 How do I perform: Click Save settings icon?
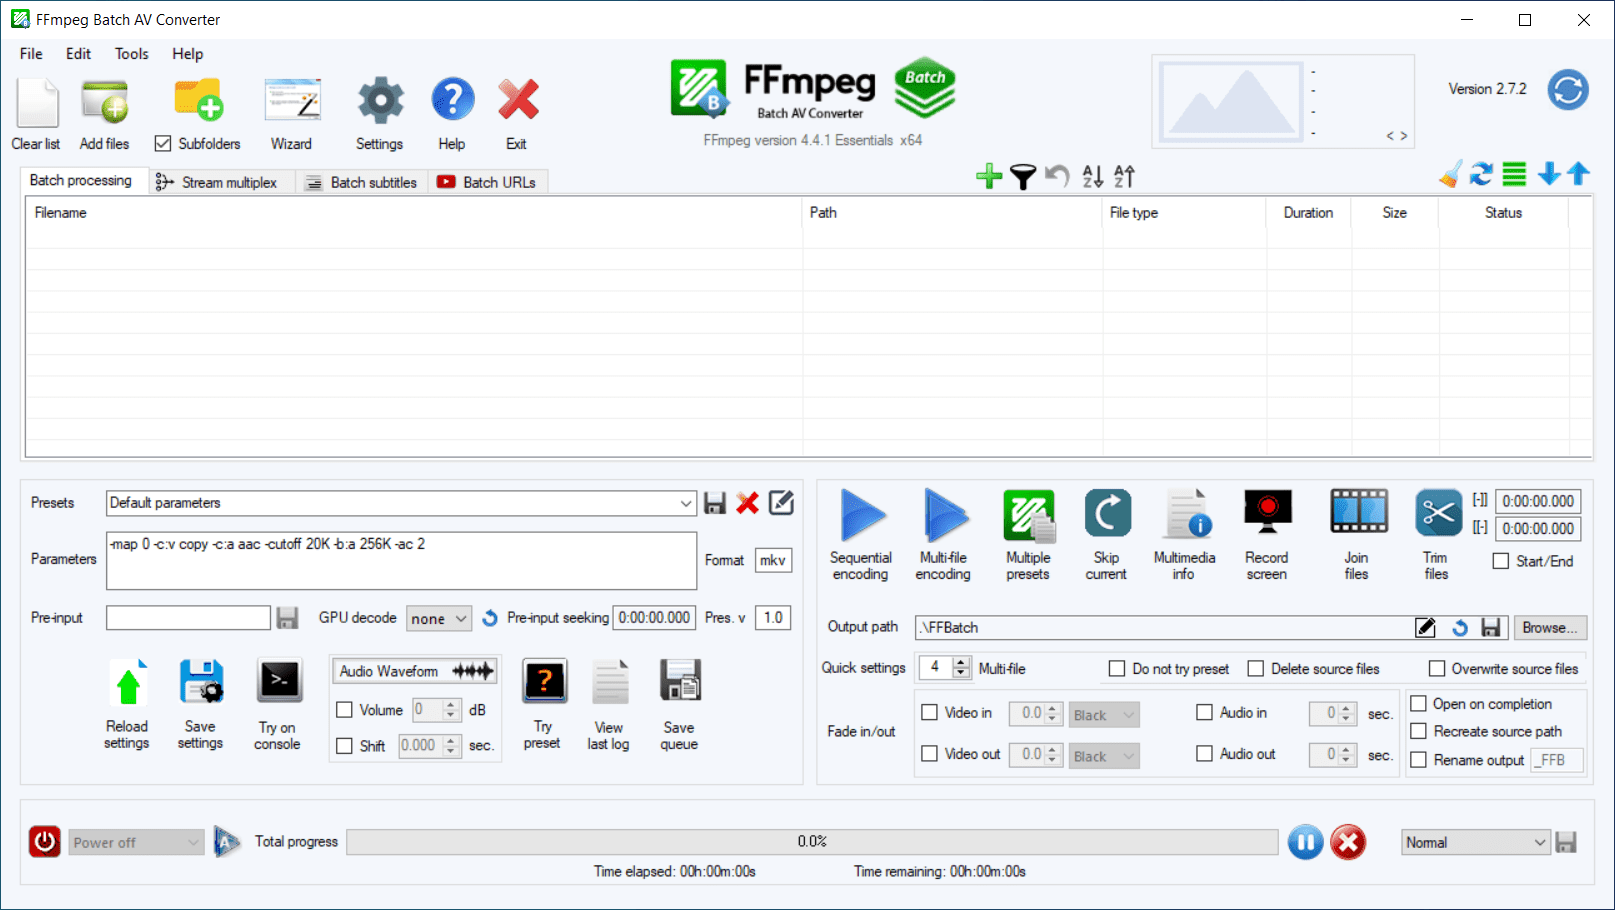[x=201, y=684]
